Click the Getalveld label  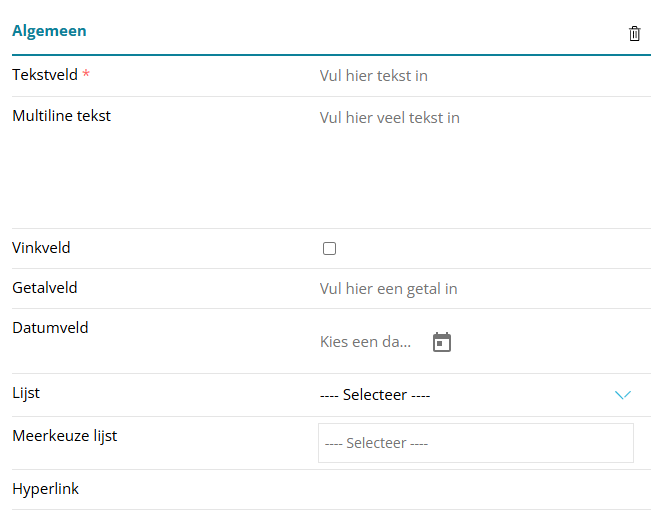click(45, 288)
